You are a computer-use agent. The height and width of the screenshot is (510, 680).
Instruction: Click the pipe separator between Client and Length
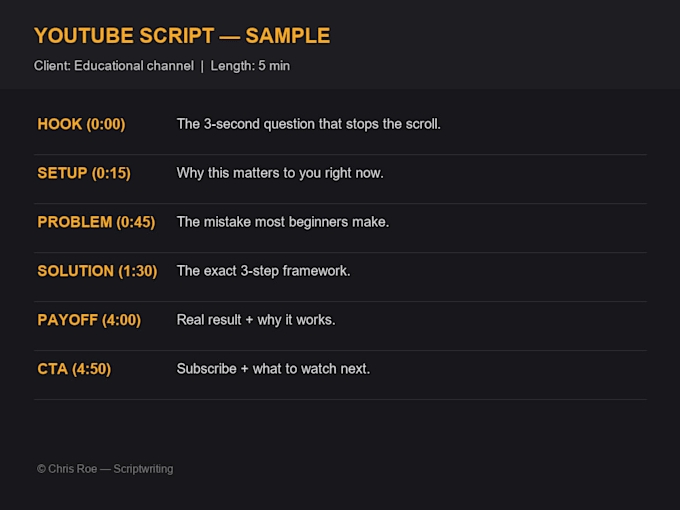click(202, 66)
